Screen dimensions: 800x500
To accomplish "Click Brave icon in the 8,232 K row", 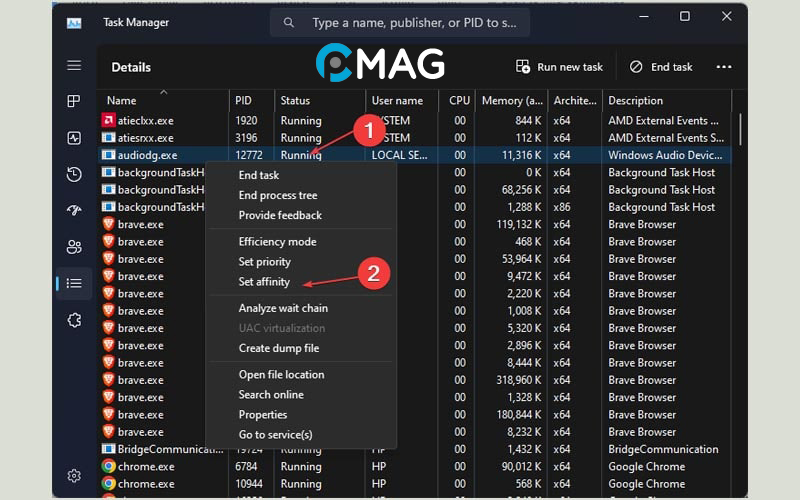I will tap(108, 431).
